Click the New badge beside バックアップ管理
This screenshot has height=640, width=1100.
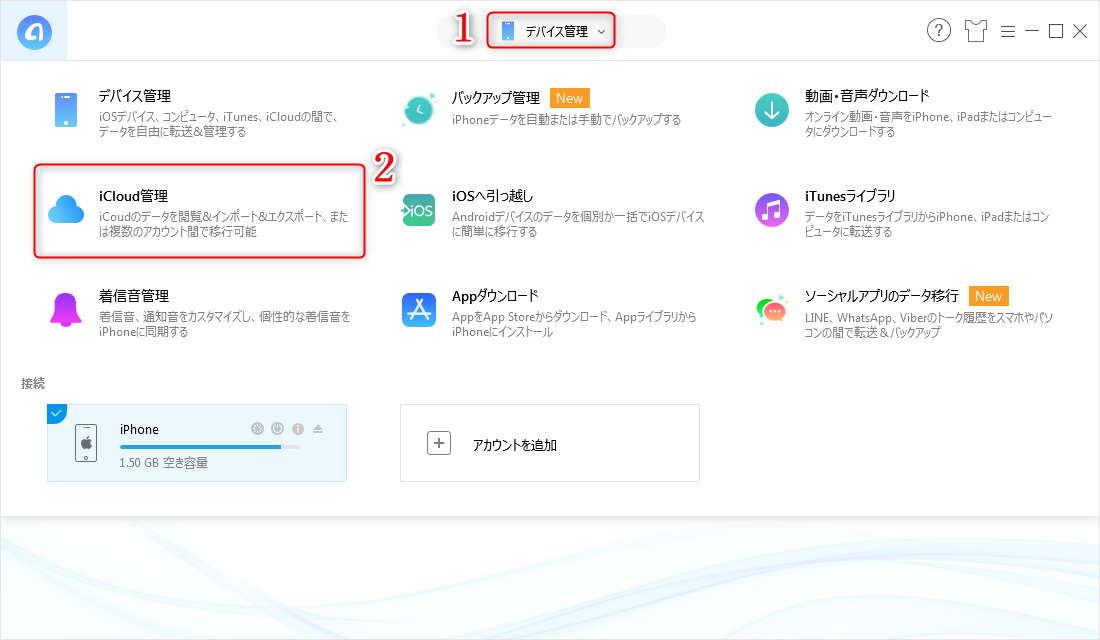pyautogui.click(x=569, y=98)
